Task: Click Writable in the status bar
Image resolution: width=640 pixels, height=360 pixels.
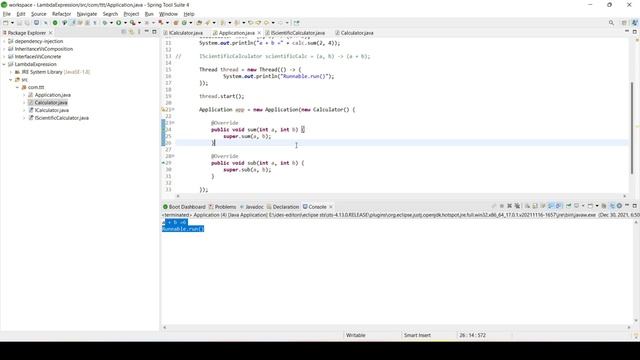Action: [356, 335]
